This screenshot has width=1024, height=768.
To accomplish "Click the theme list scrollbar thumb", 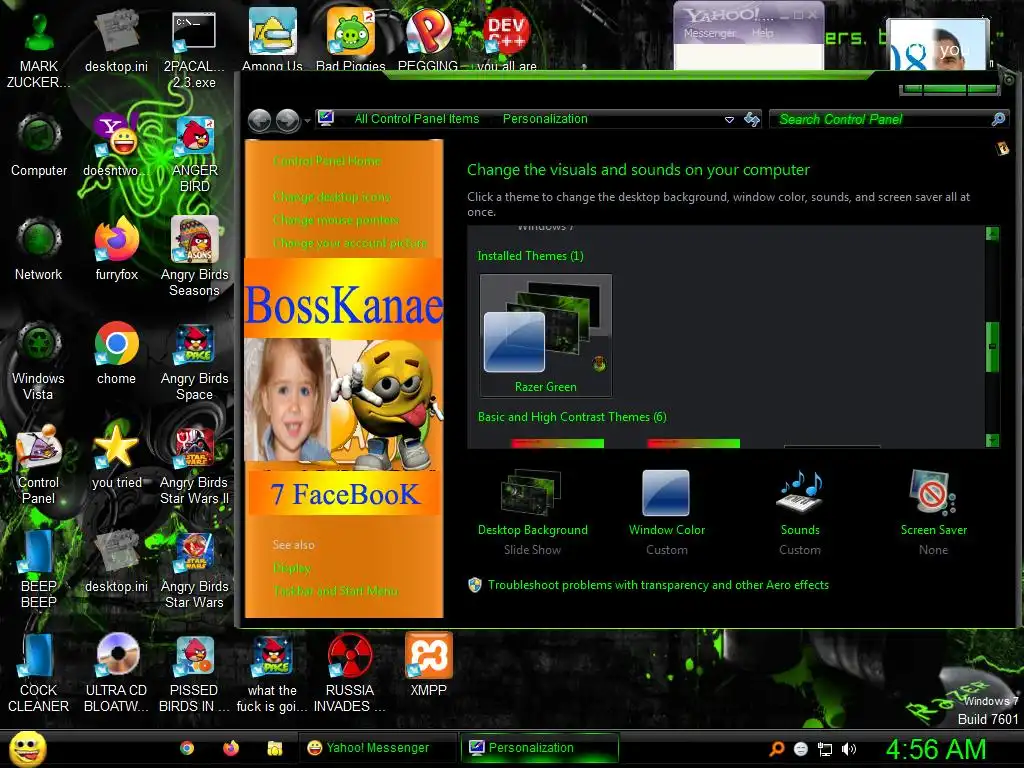I will (x=992, y=347).
